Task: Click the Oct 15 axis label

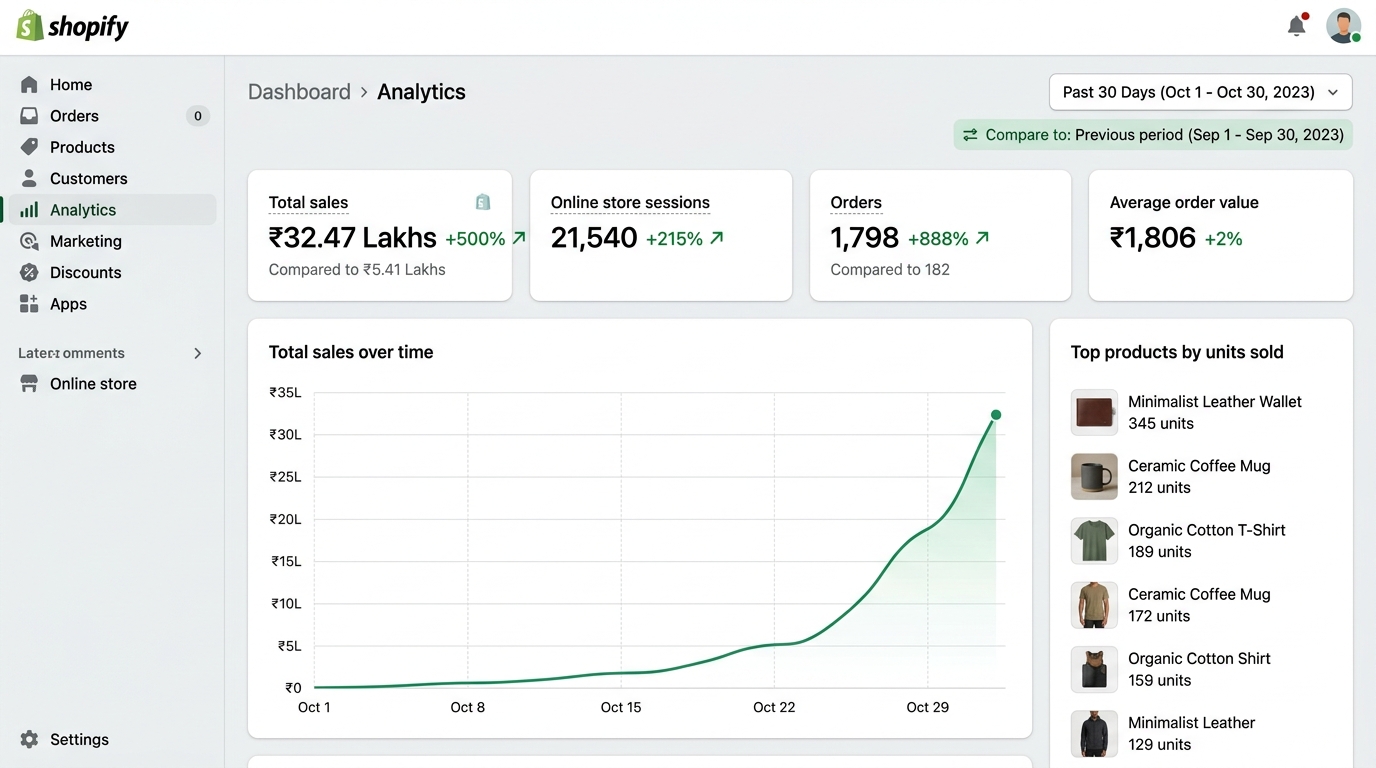Action: click(x=621, y=707)
